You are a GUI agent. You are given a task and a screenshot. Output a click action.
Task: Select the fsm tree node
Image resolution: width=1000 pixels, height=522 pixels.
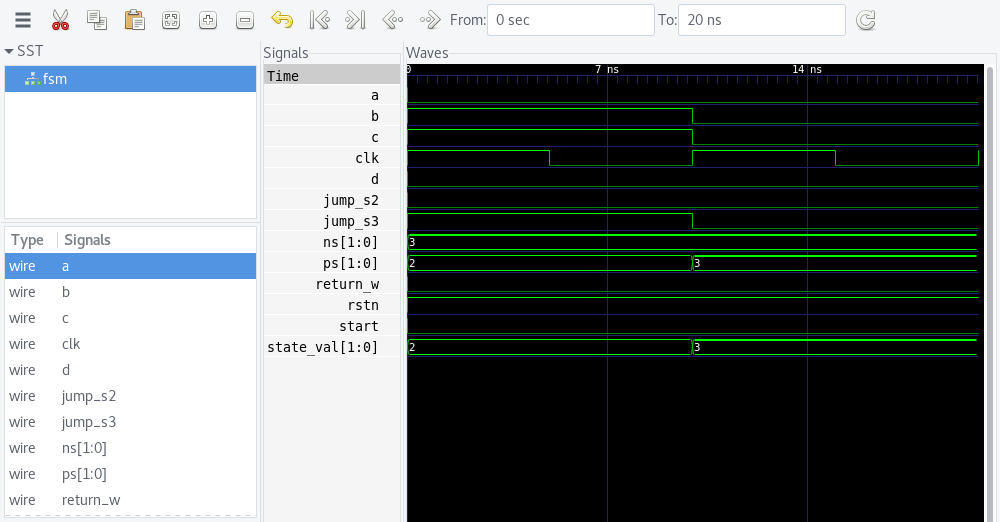click(130, 78)
